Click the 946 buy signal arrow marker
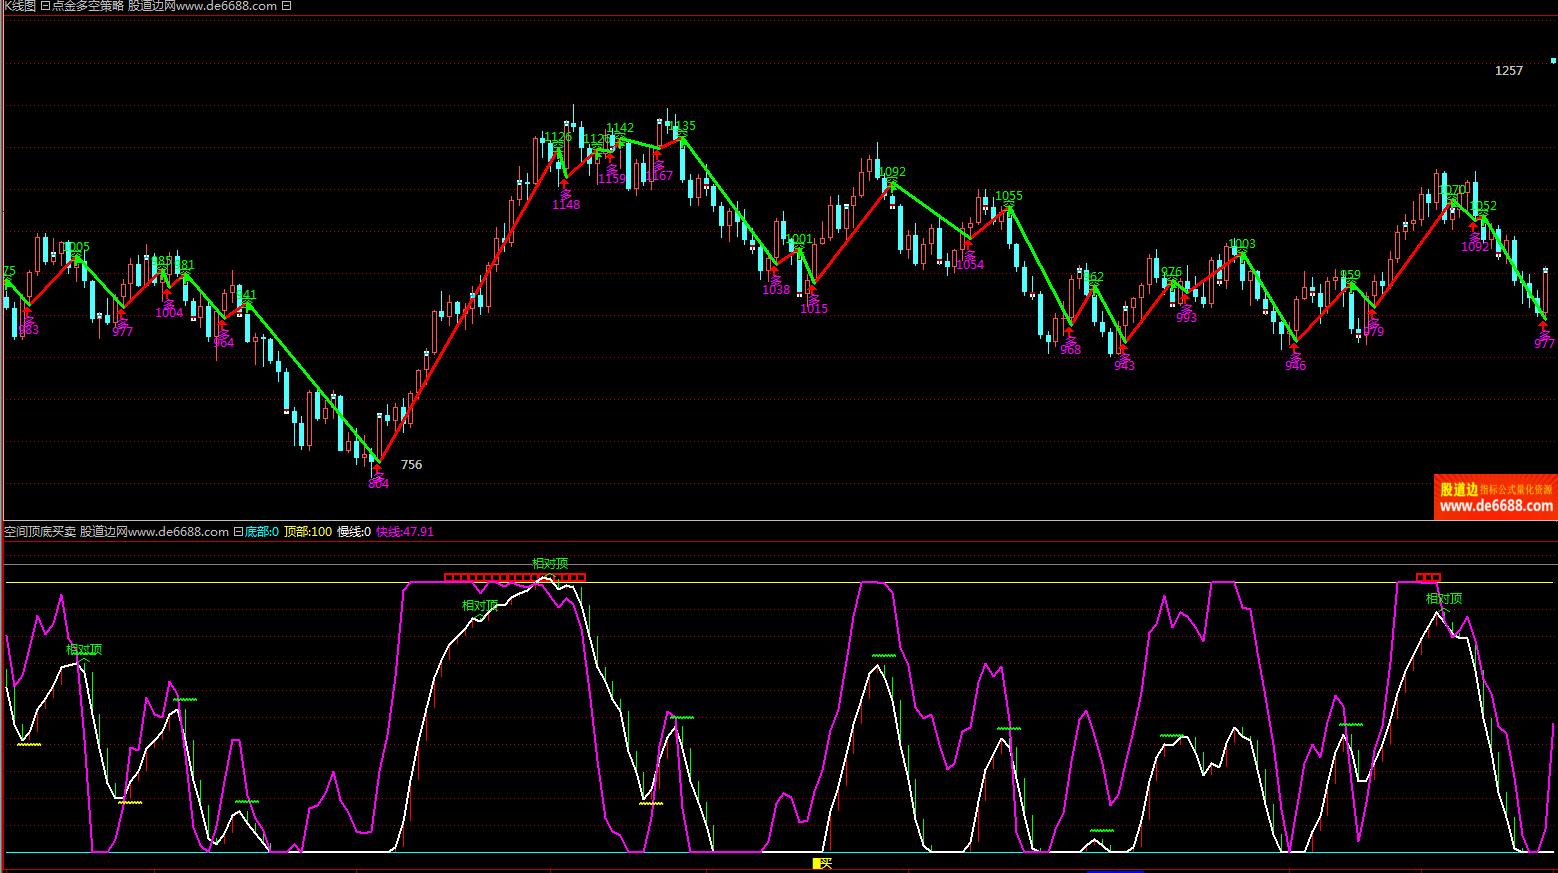The width and height of the screenshot is (1558, 873). [1295, 354]
